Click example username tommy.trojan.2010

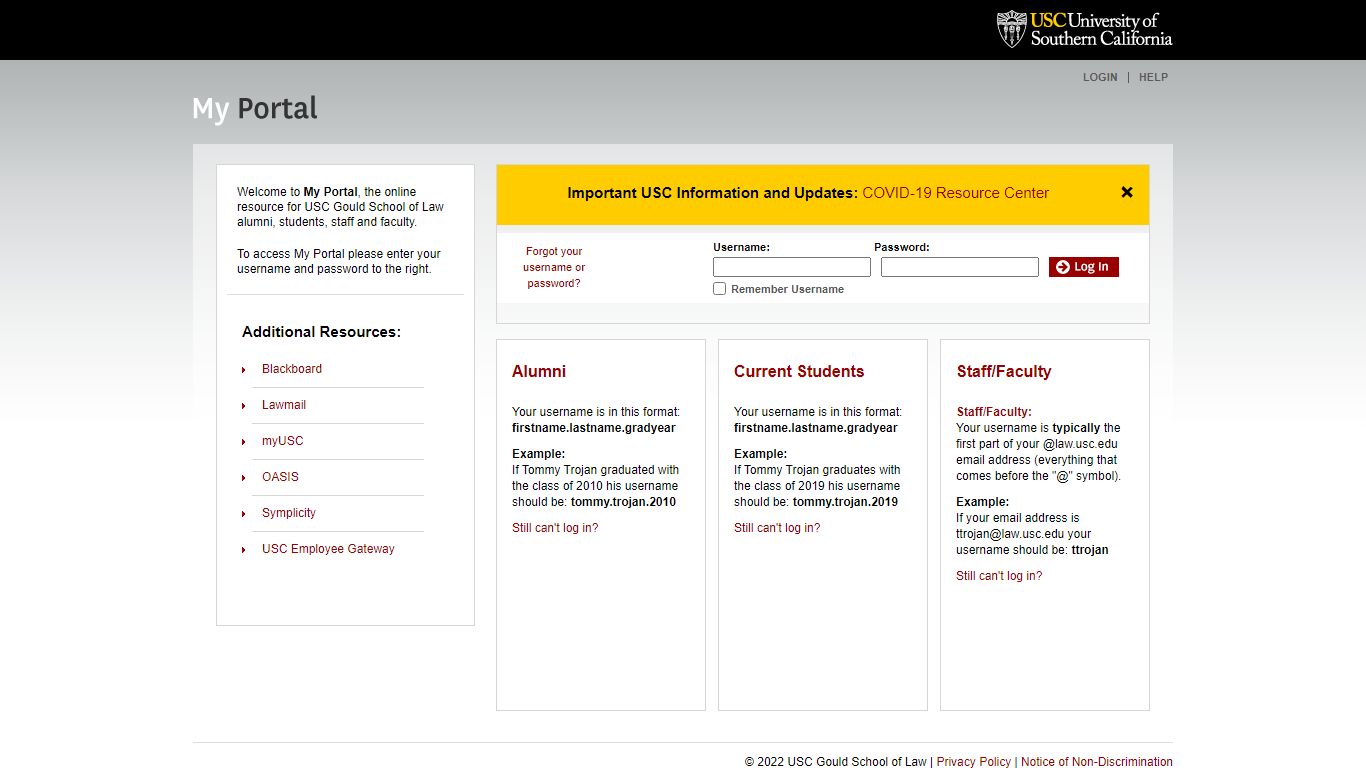point(623,502)
